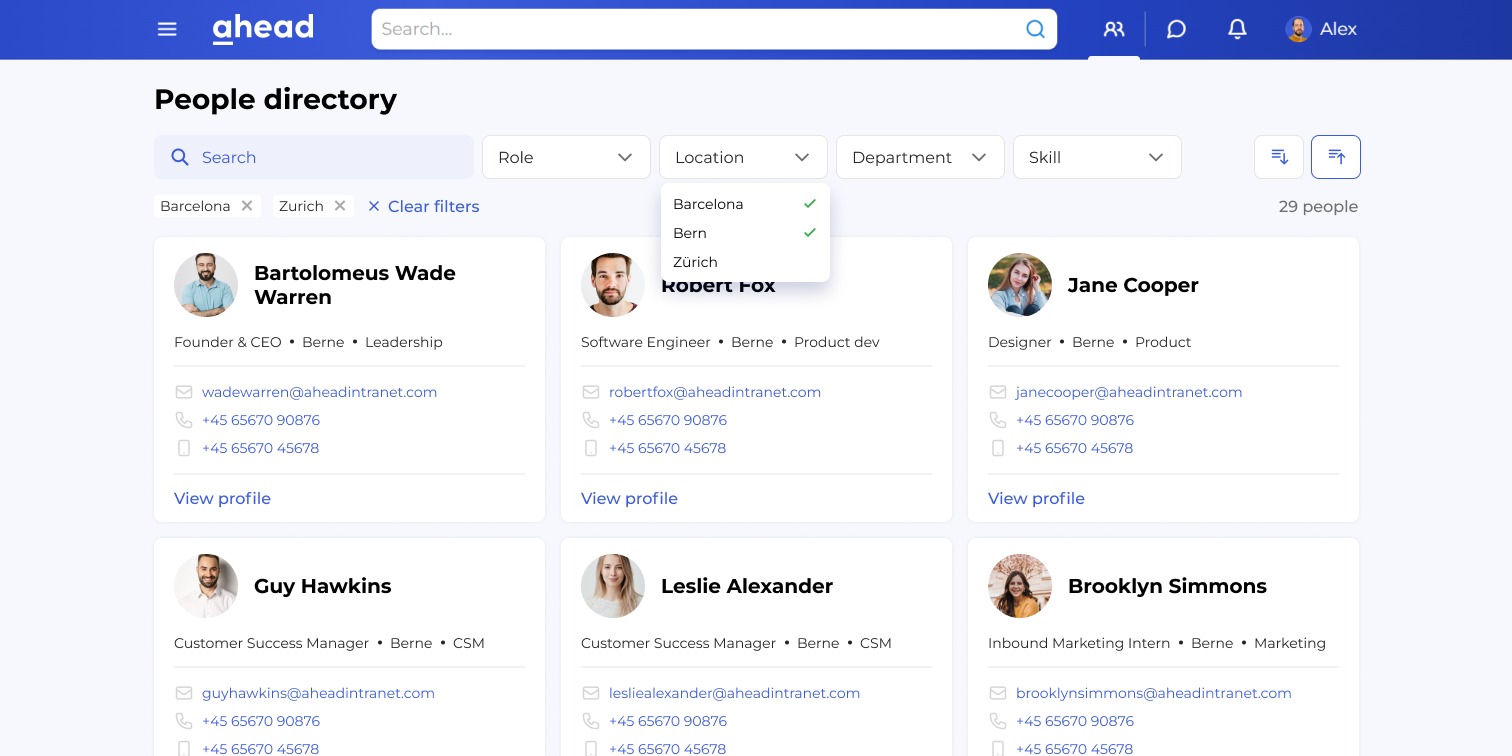Click email icon on Bartolomeus Wade Warren card
1512x756 pixels.
184,392
